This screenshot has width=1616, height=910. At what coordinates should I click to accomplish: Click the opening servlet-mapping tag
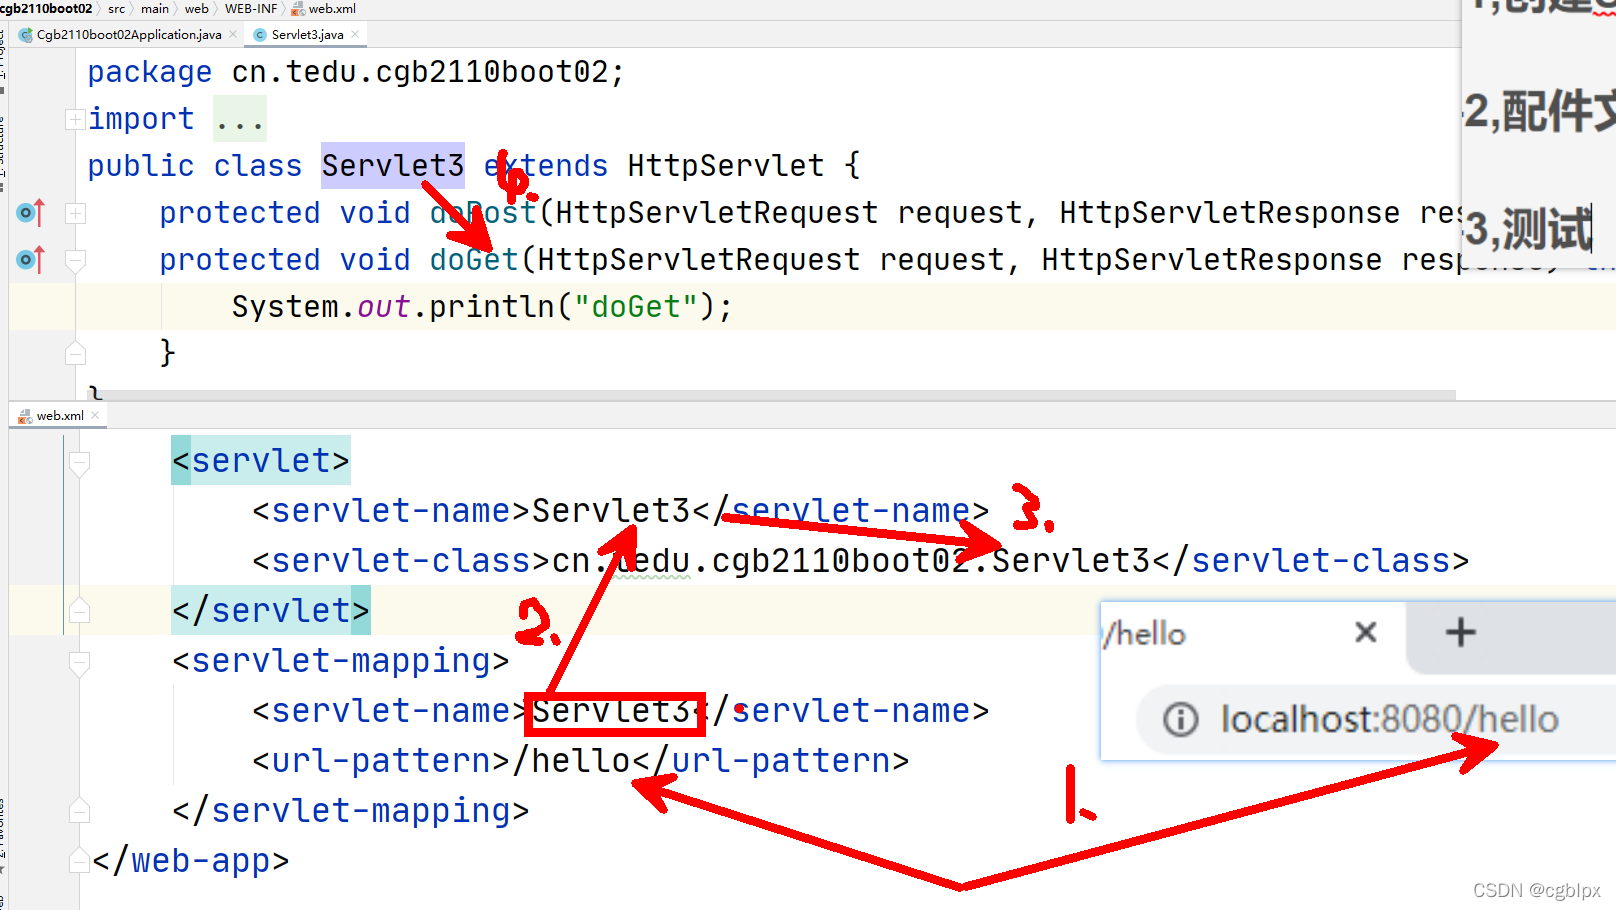(341, 661)
